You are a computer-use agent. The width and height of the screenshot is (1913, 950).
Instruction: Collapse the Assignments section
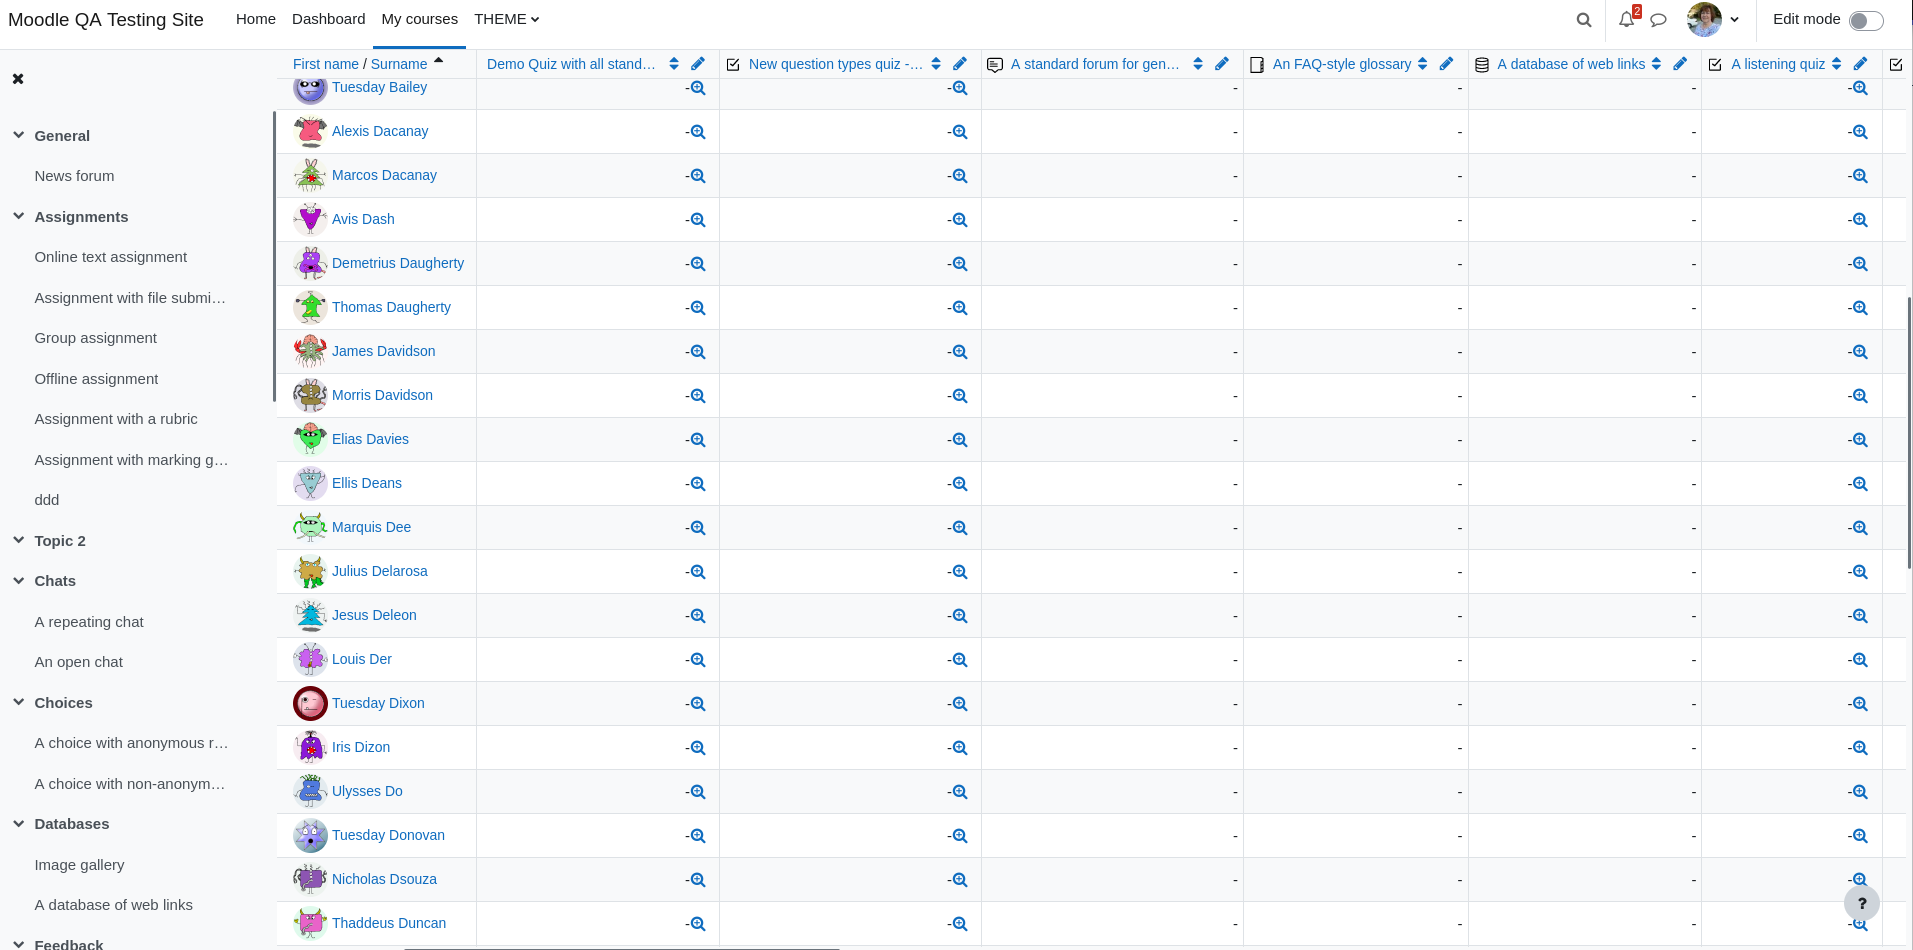pos(18,216)
